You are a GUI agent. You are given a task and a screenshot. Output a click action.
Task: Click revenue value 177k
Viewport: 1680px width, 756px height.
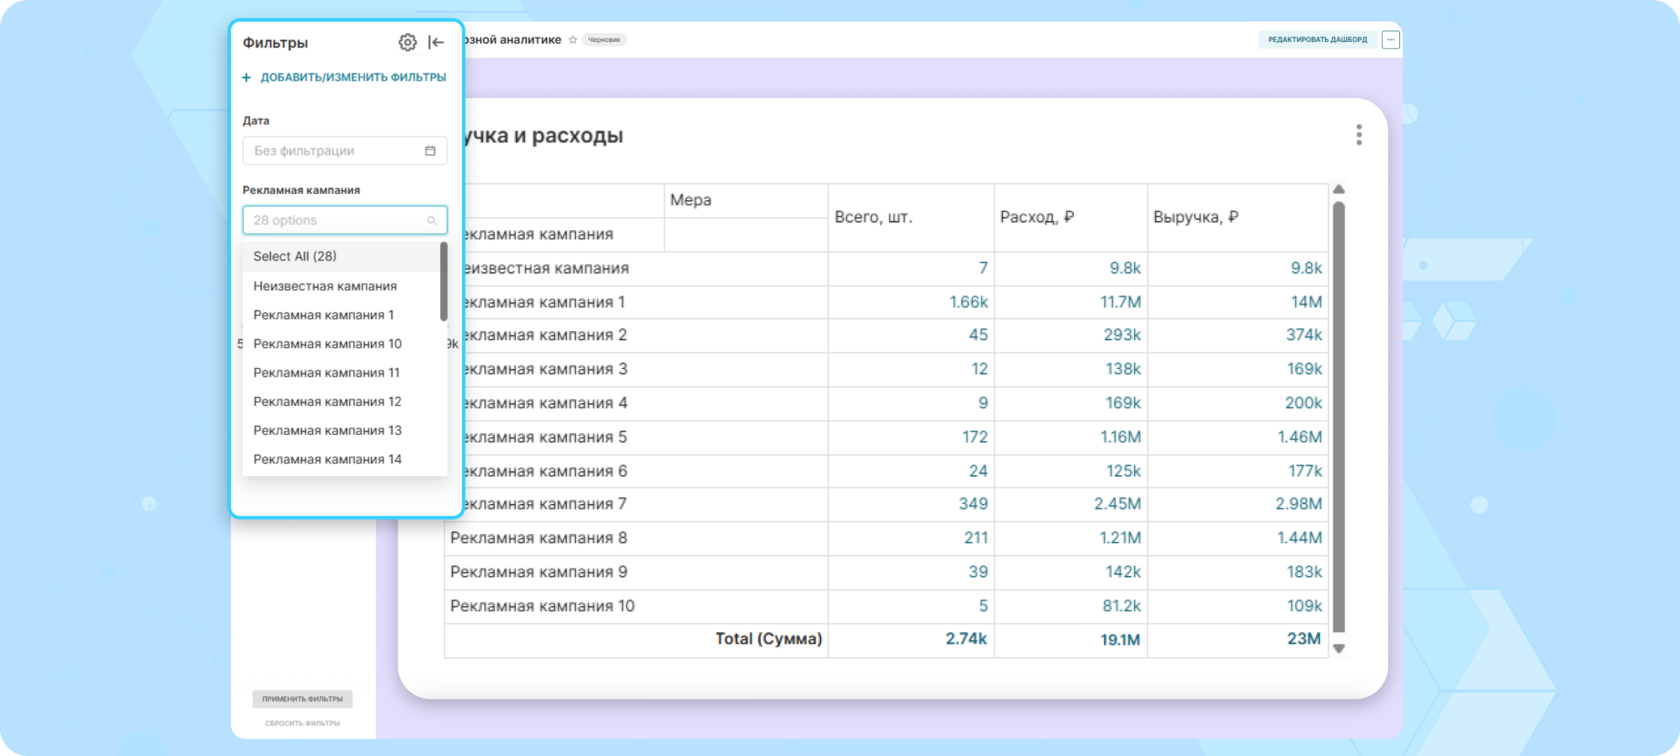point(1305,471)
